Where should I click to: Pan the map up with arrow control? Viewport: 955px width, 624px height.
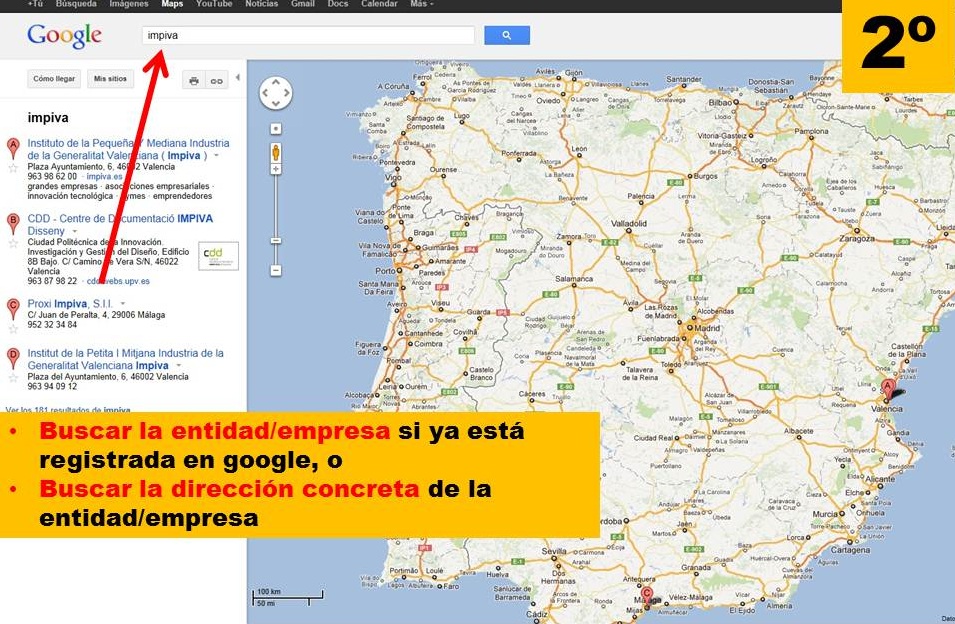point(276,81)
